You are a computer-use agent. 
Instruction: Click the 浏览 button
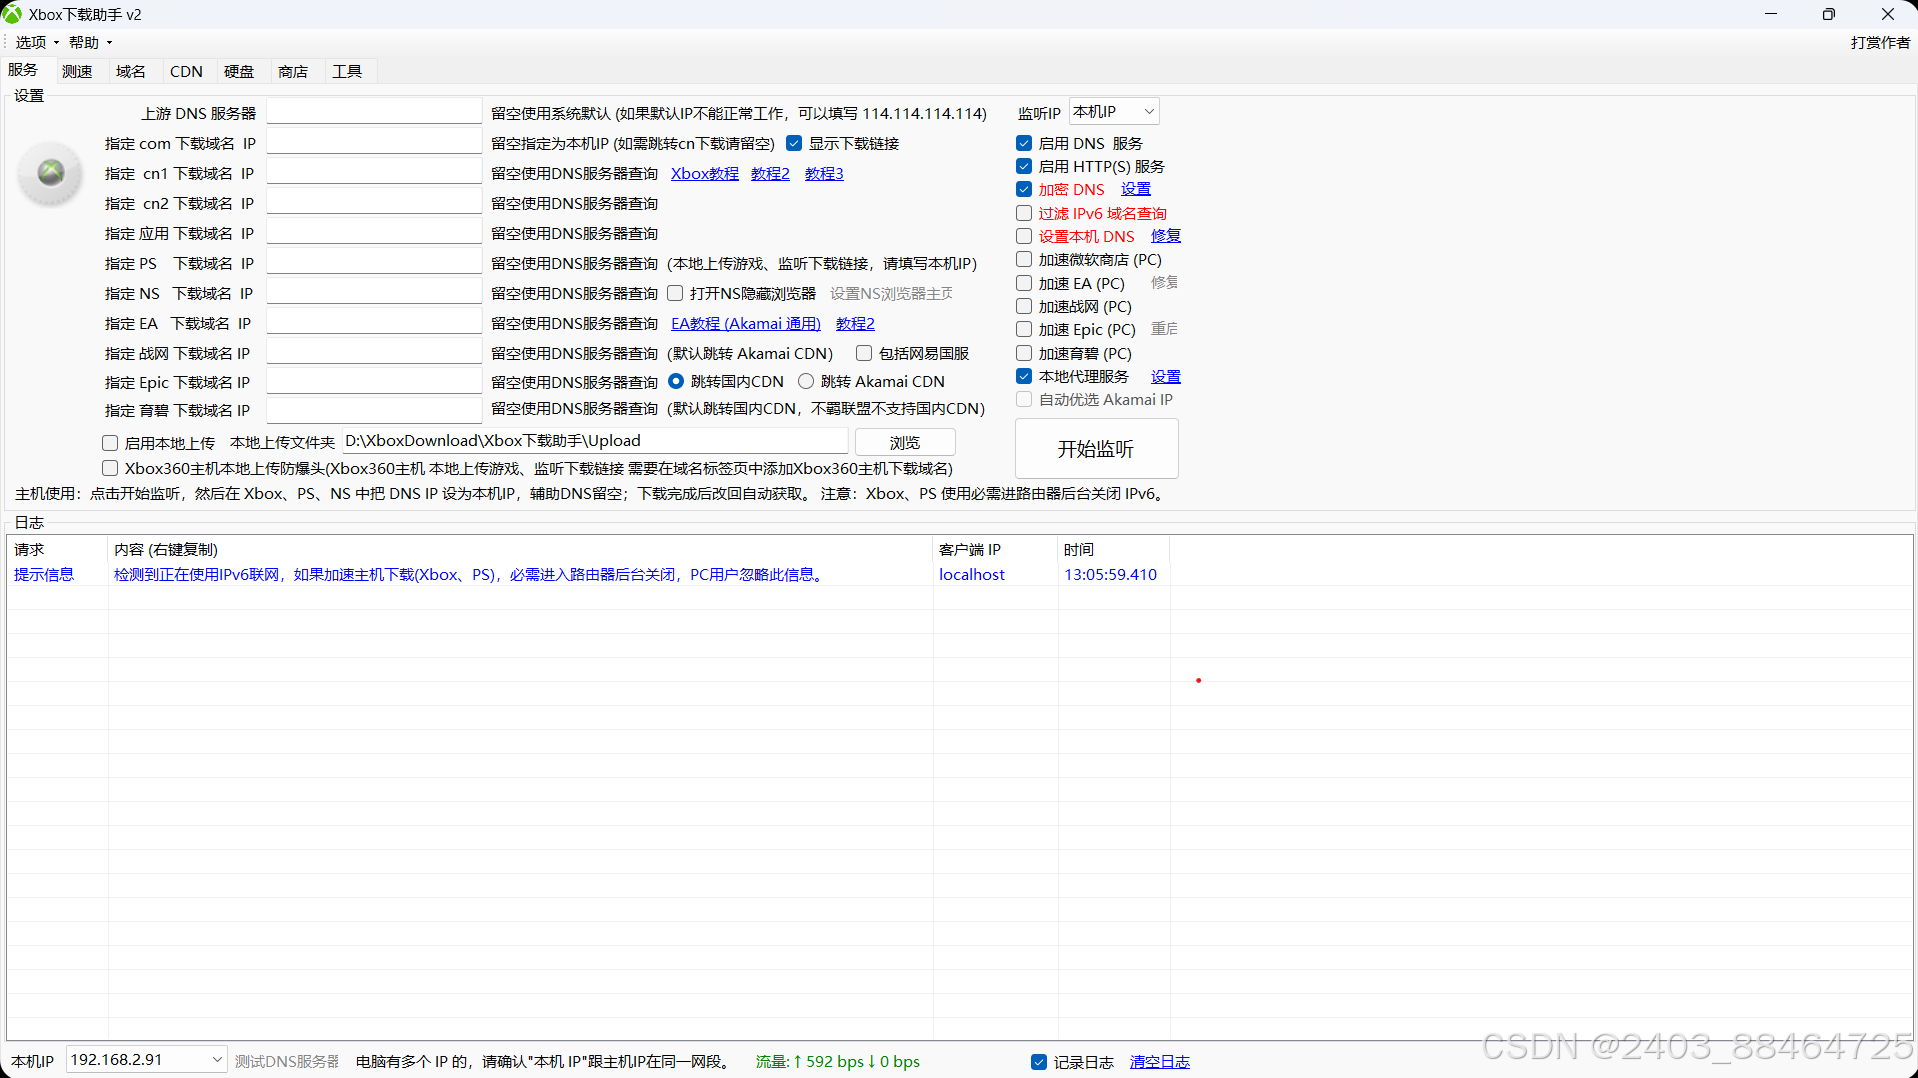(x=905, y=442)
